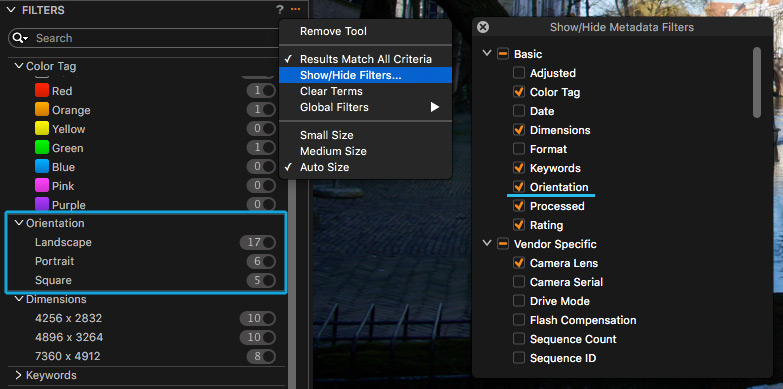The height and width of the screenshot is (389, 783).
Task: Enable the Camera Serial checkbox
Action: click(519, 282)
